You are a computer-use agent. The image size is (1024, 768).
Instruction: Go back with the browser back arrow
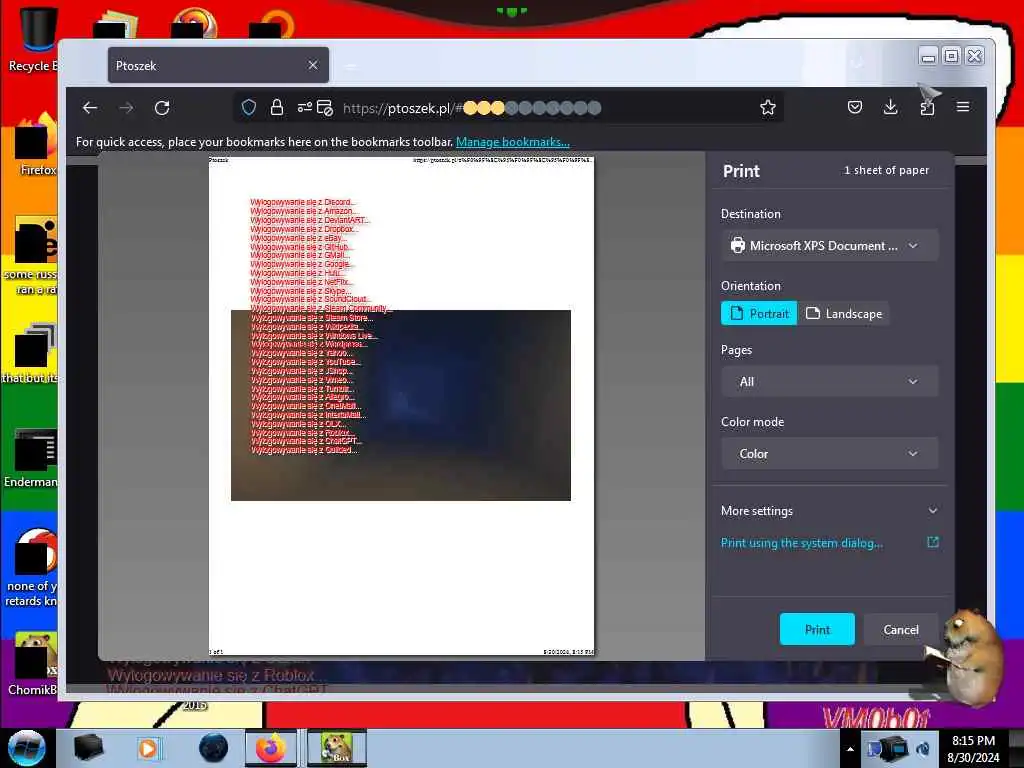pos(90,108)
